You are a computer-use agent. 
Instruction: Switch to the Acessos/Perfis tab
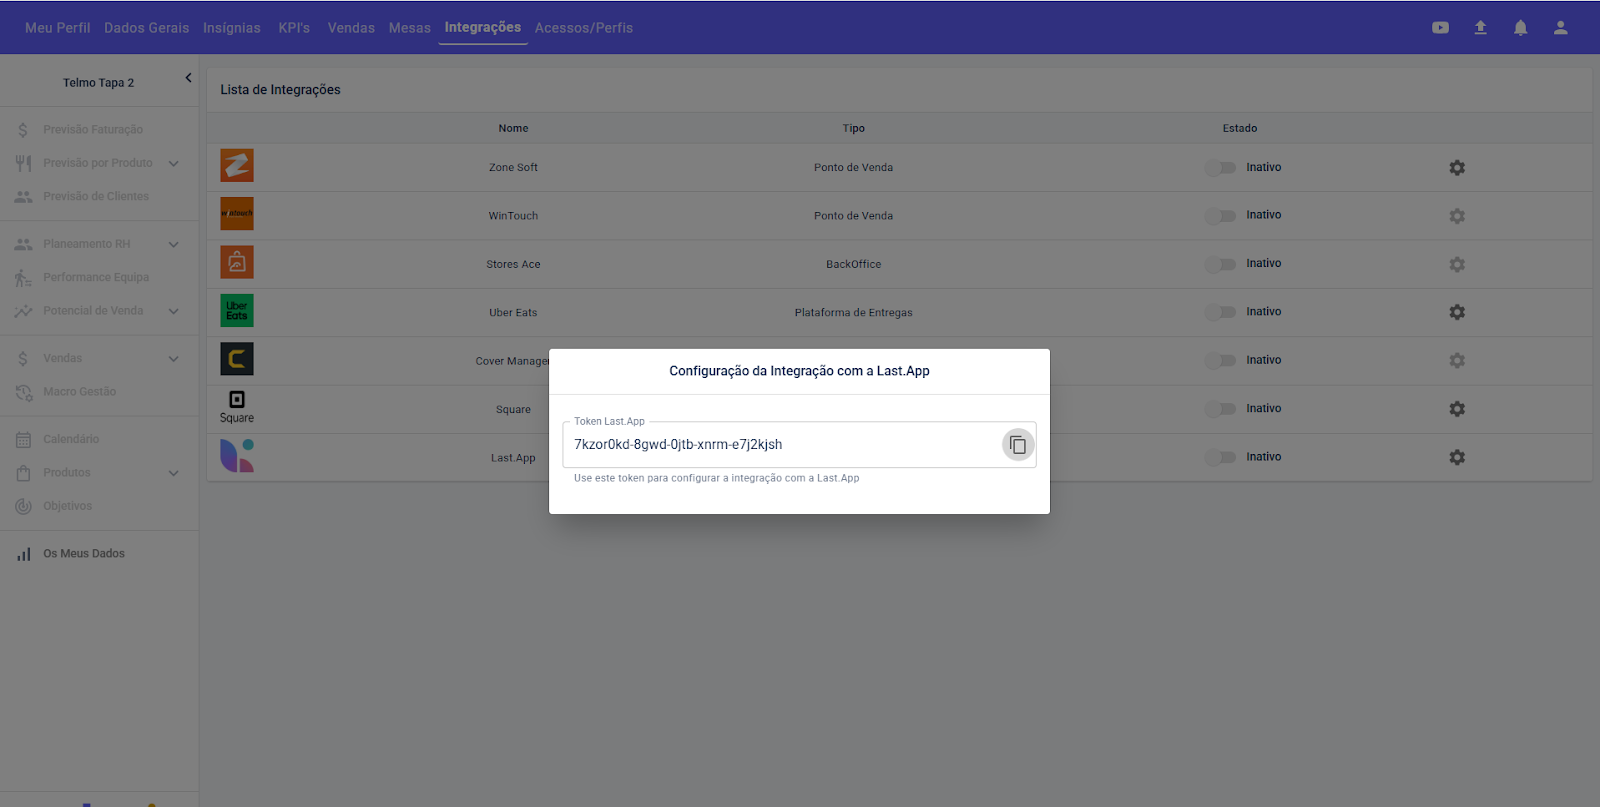click(583, 28)
